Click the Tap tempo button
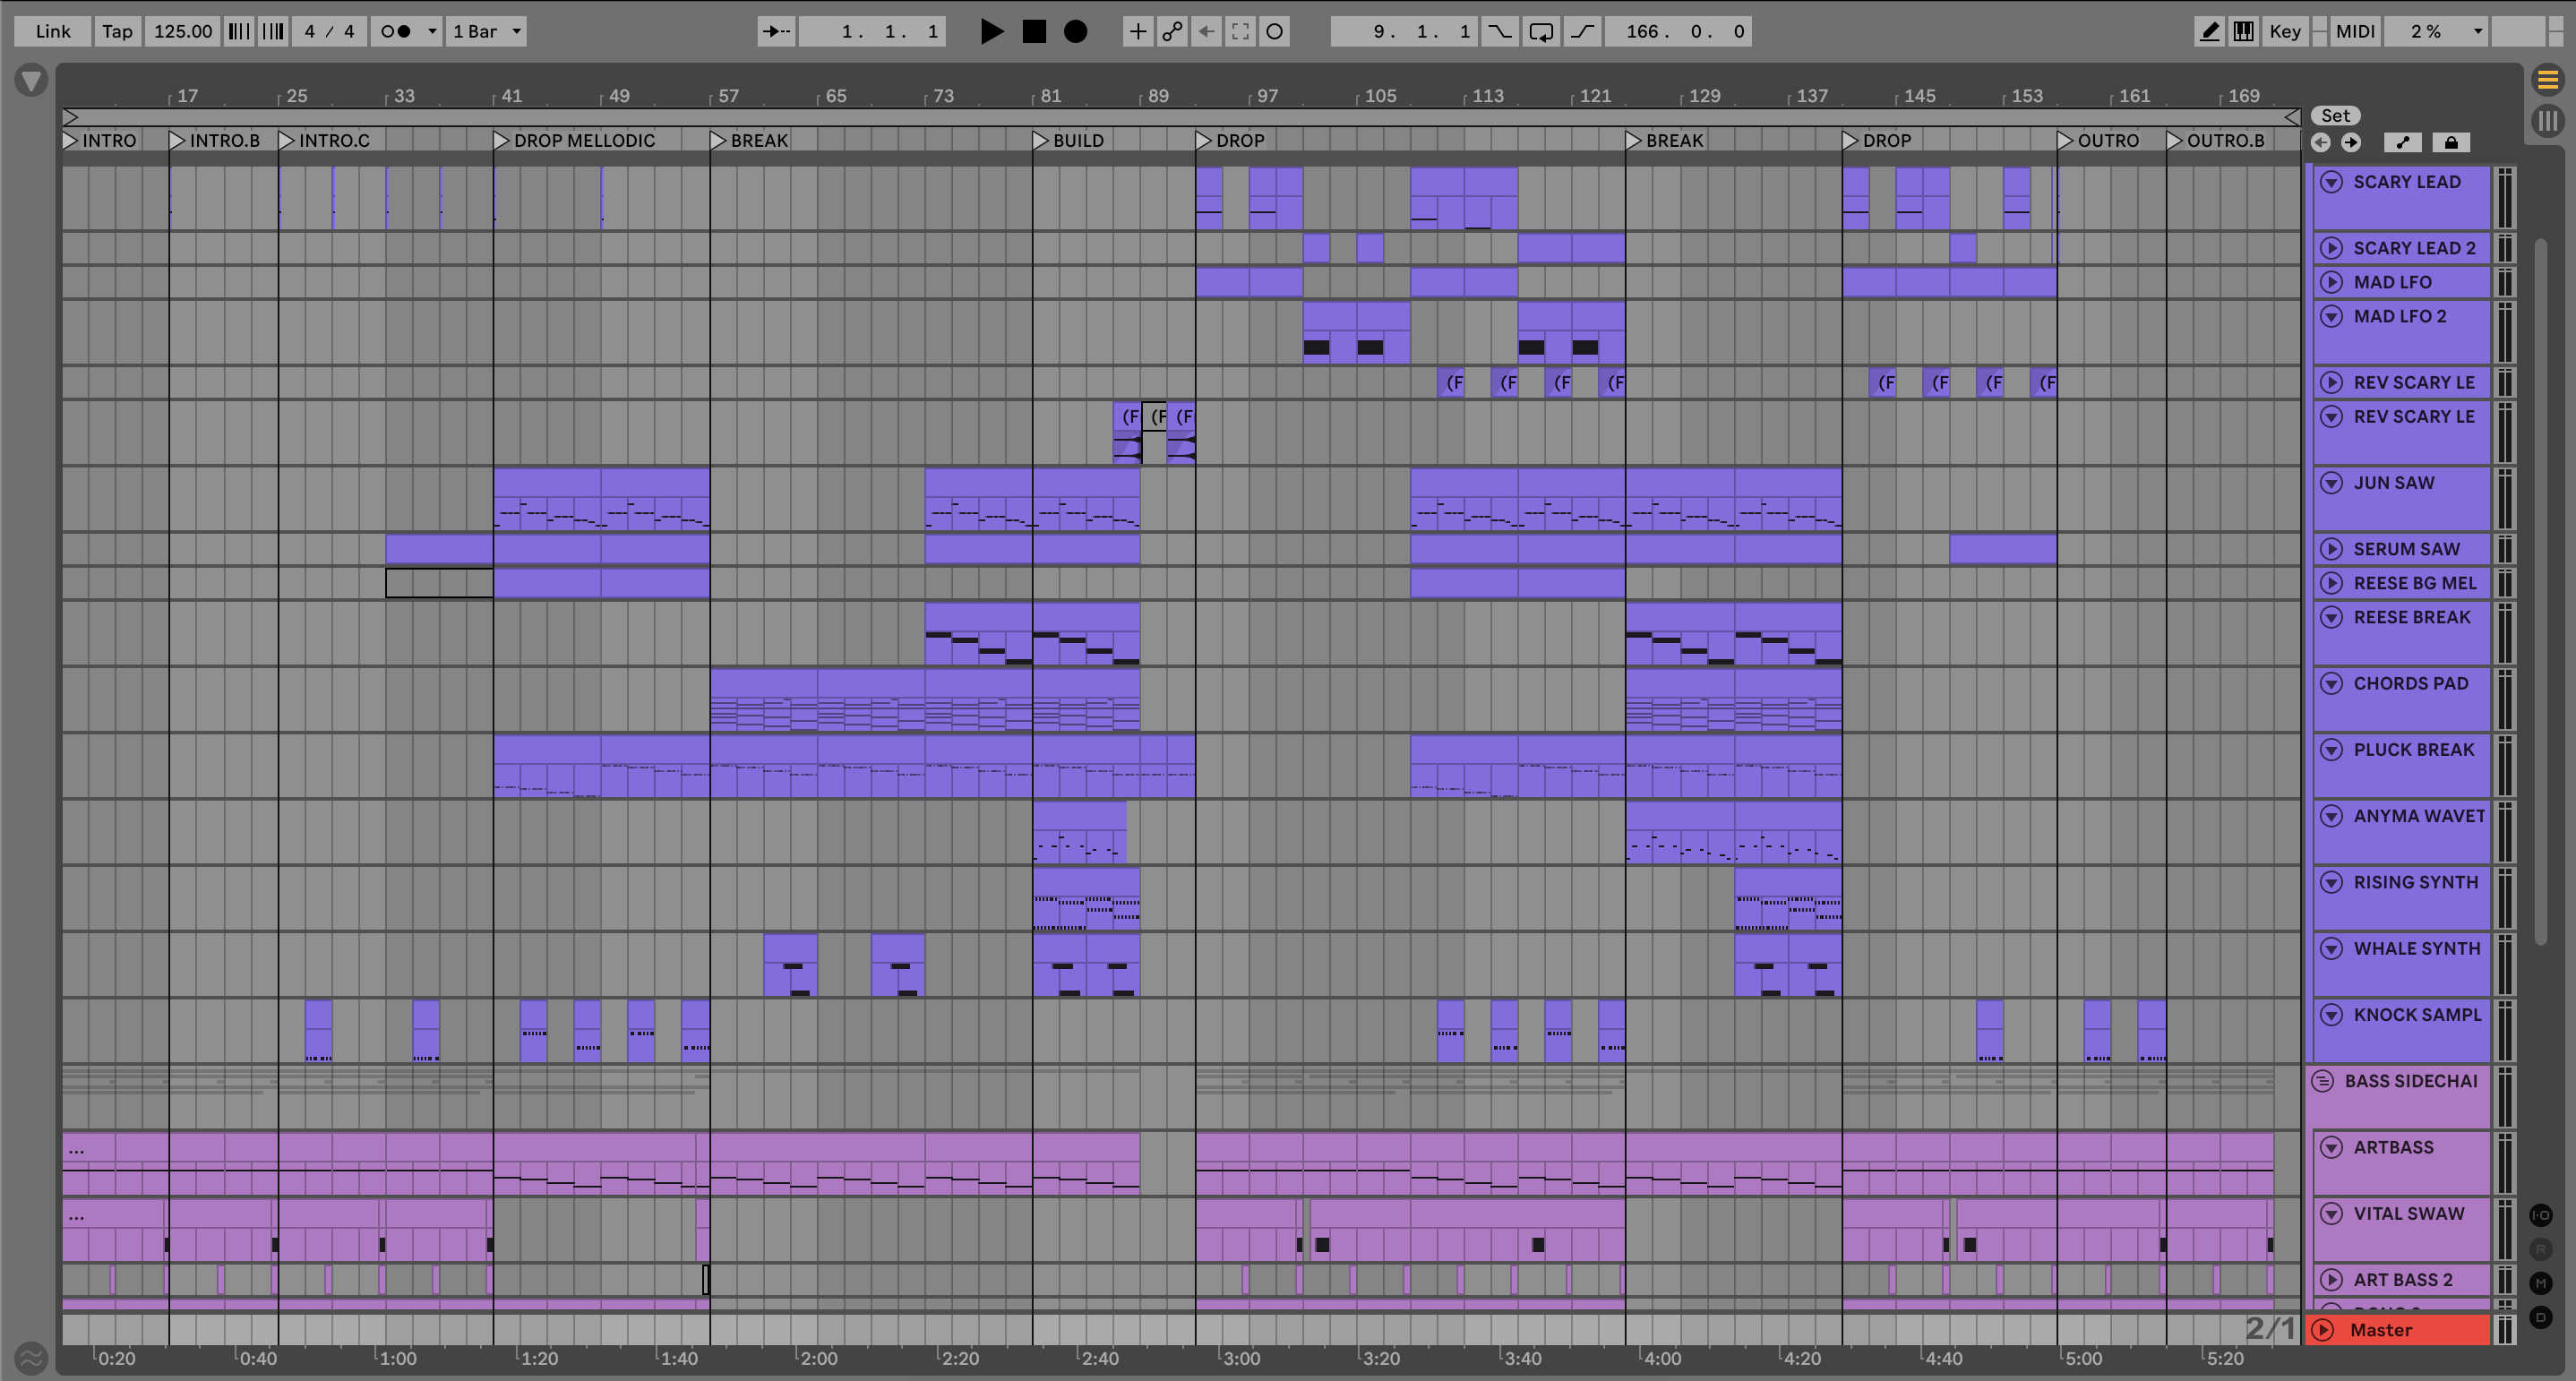 117,31
